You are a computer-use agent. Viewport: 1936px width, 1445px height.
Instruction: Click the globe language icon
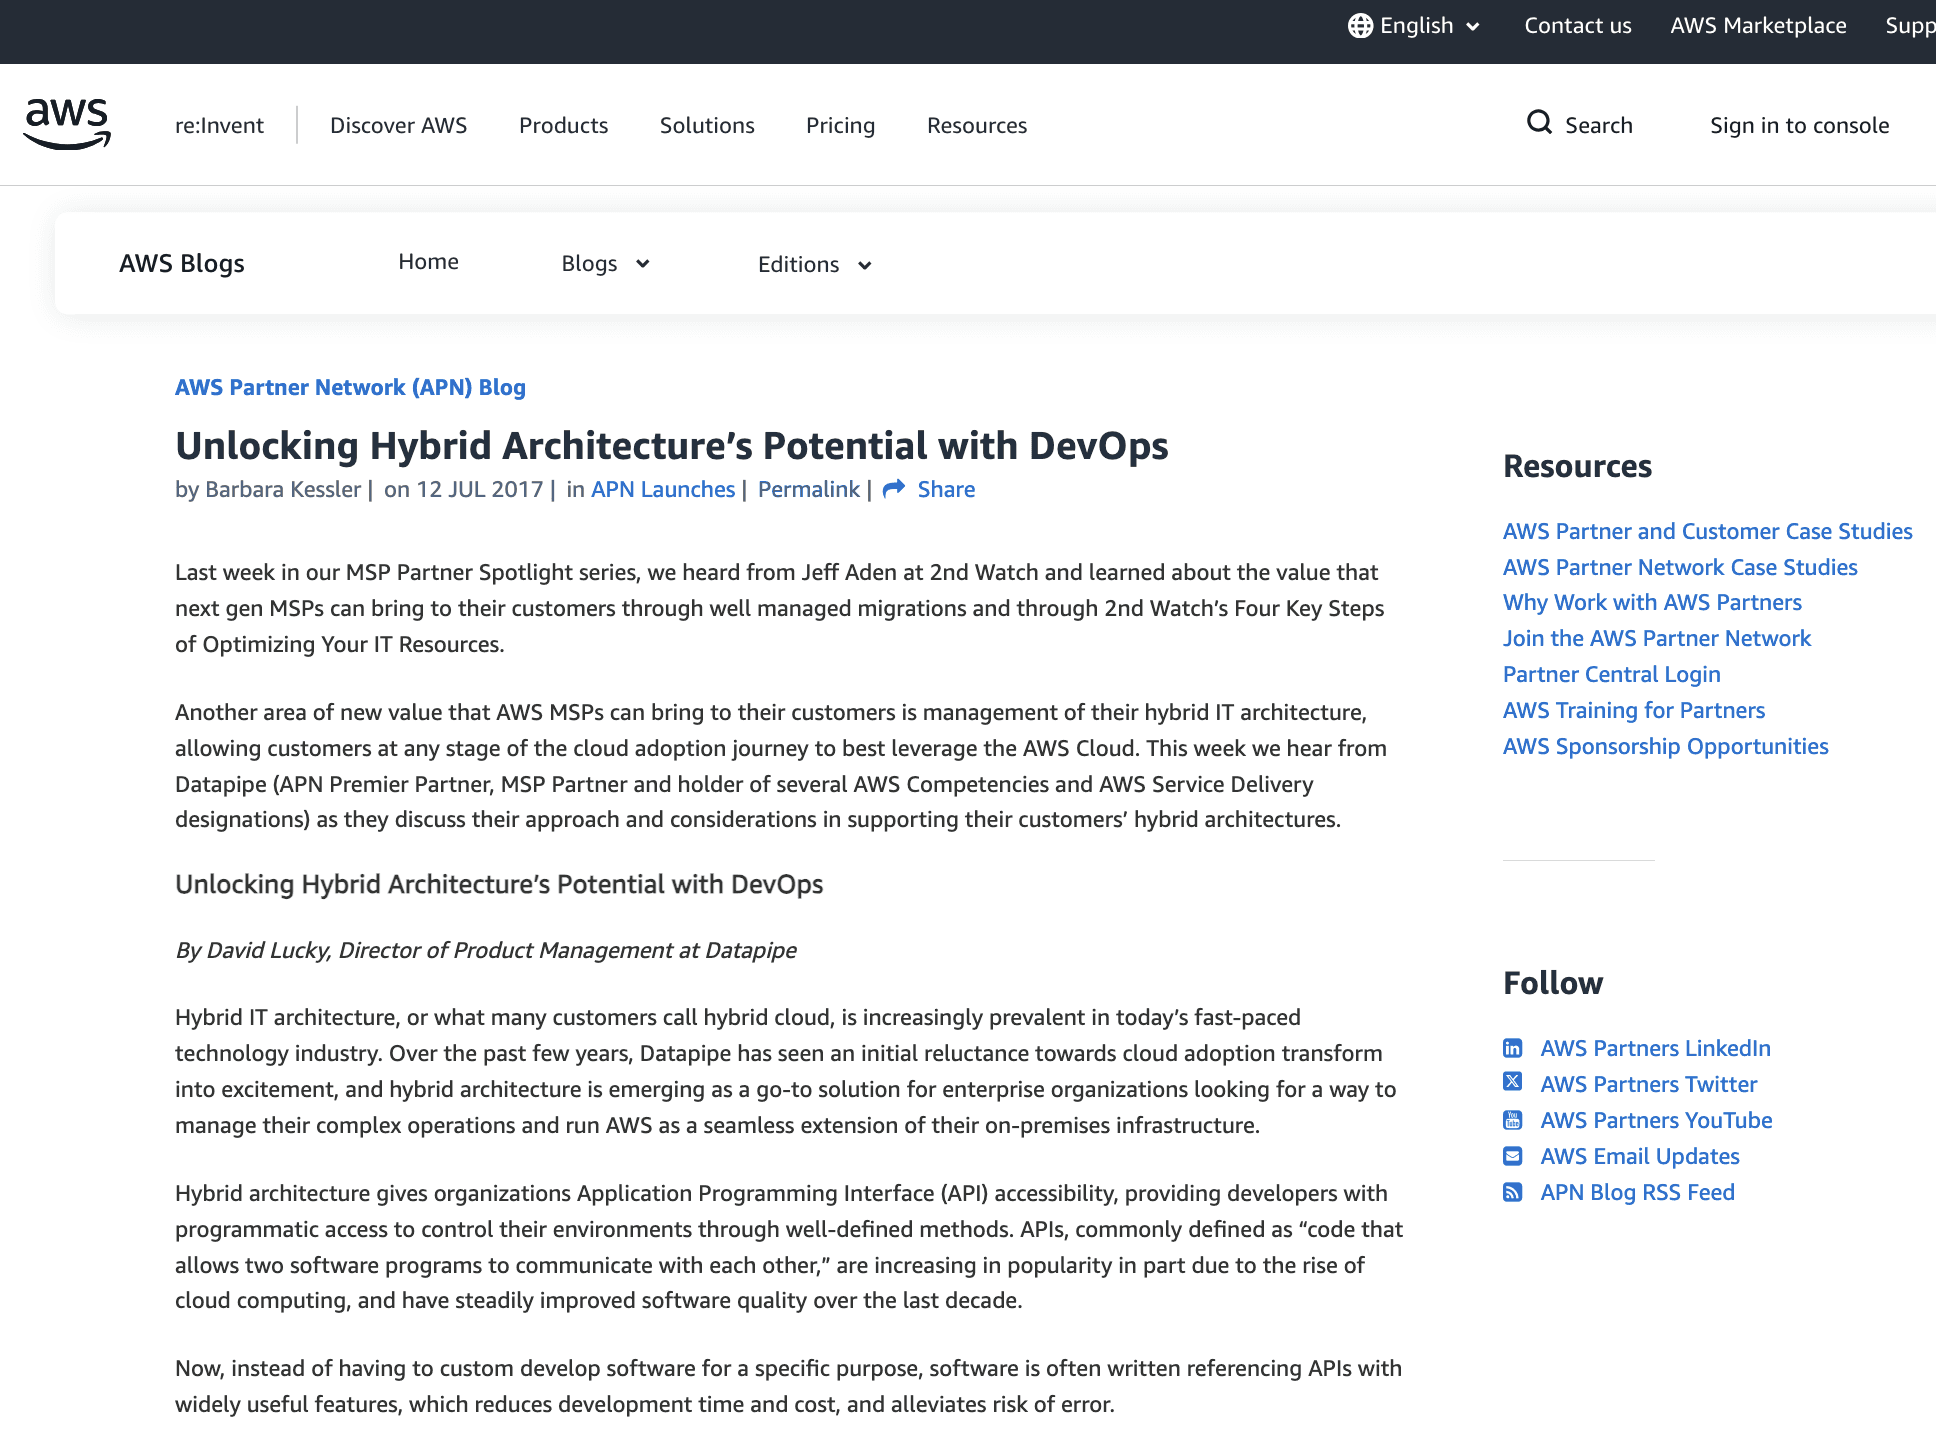pos(1360,26)
